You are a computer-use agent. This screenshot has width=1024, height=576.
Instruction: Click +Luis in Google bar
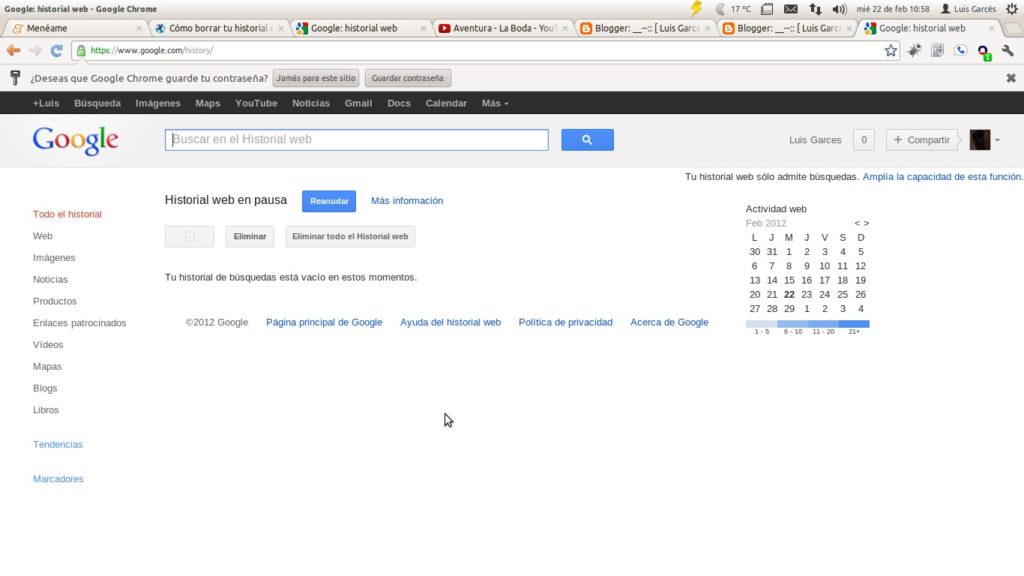click(x=46, y=103)
